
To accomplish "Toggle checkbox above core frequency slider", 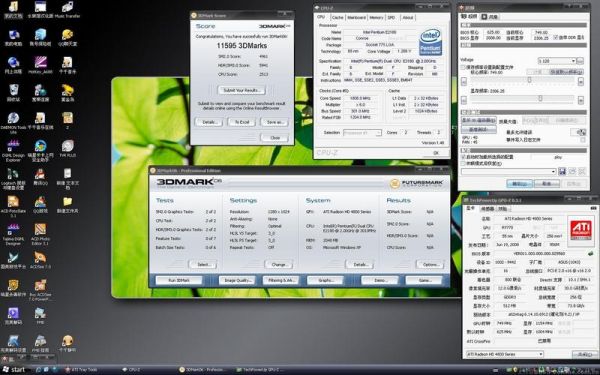I will coord(463,67).
